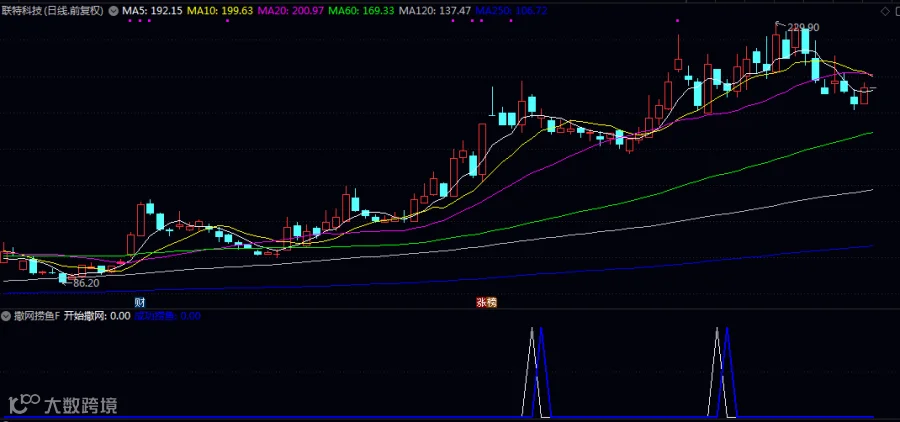Viewport: 900px width, 422px height.
Task: Select the white MA120: 137.47 label
Action: [435, 10]
